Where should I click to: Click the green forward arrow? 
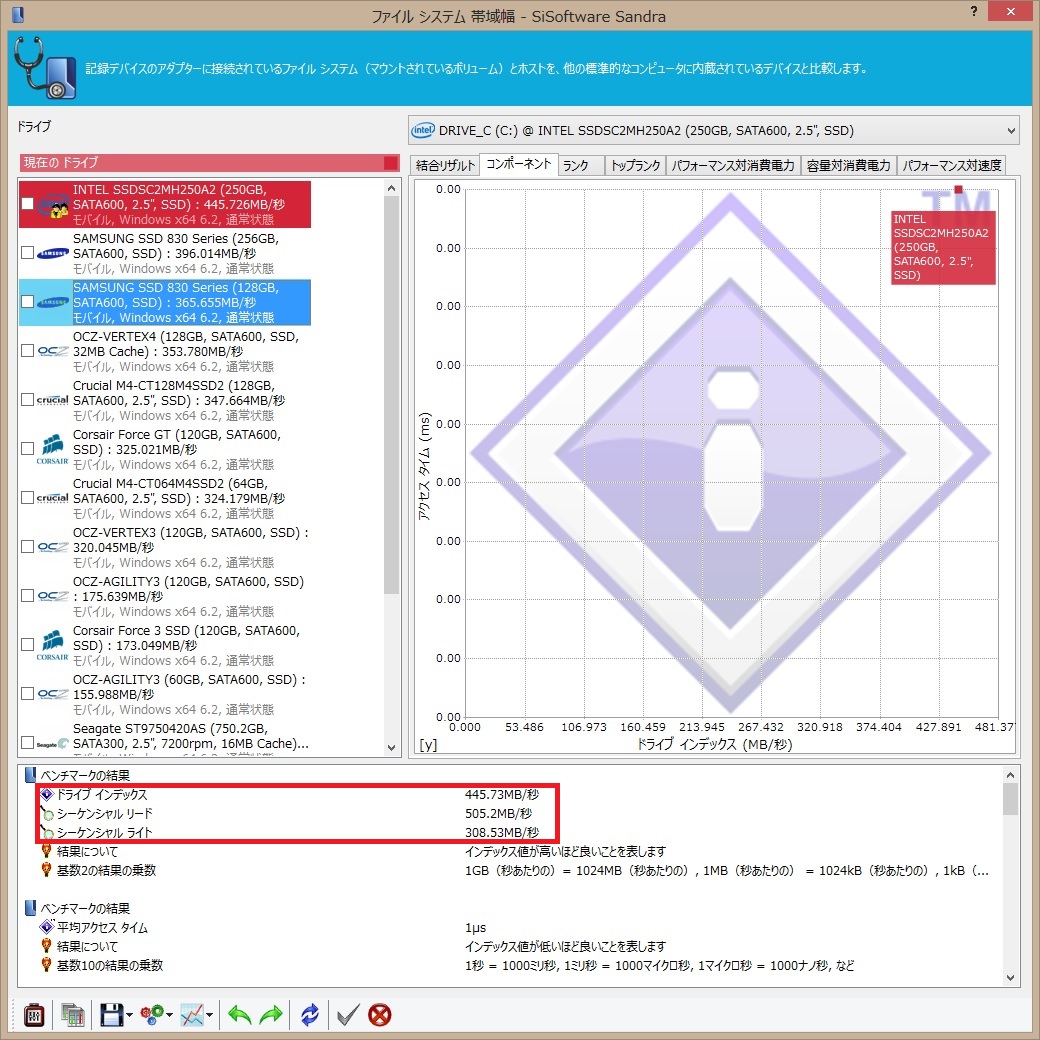[271, 1015]
